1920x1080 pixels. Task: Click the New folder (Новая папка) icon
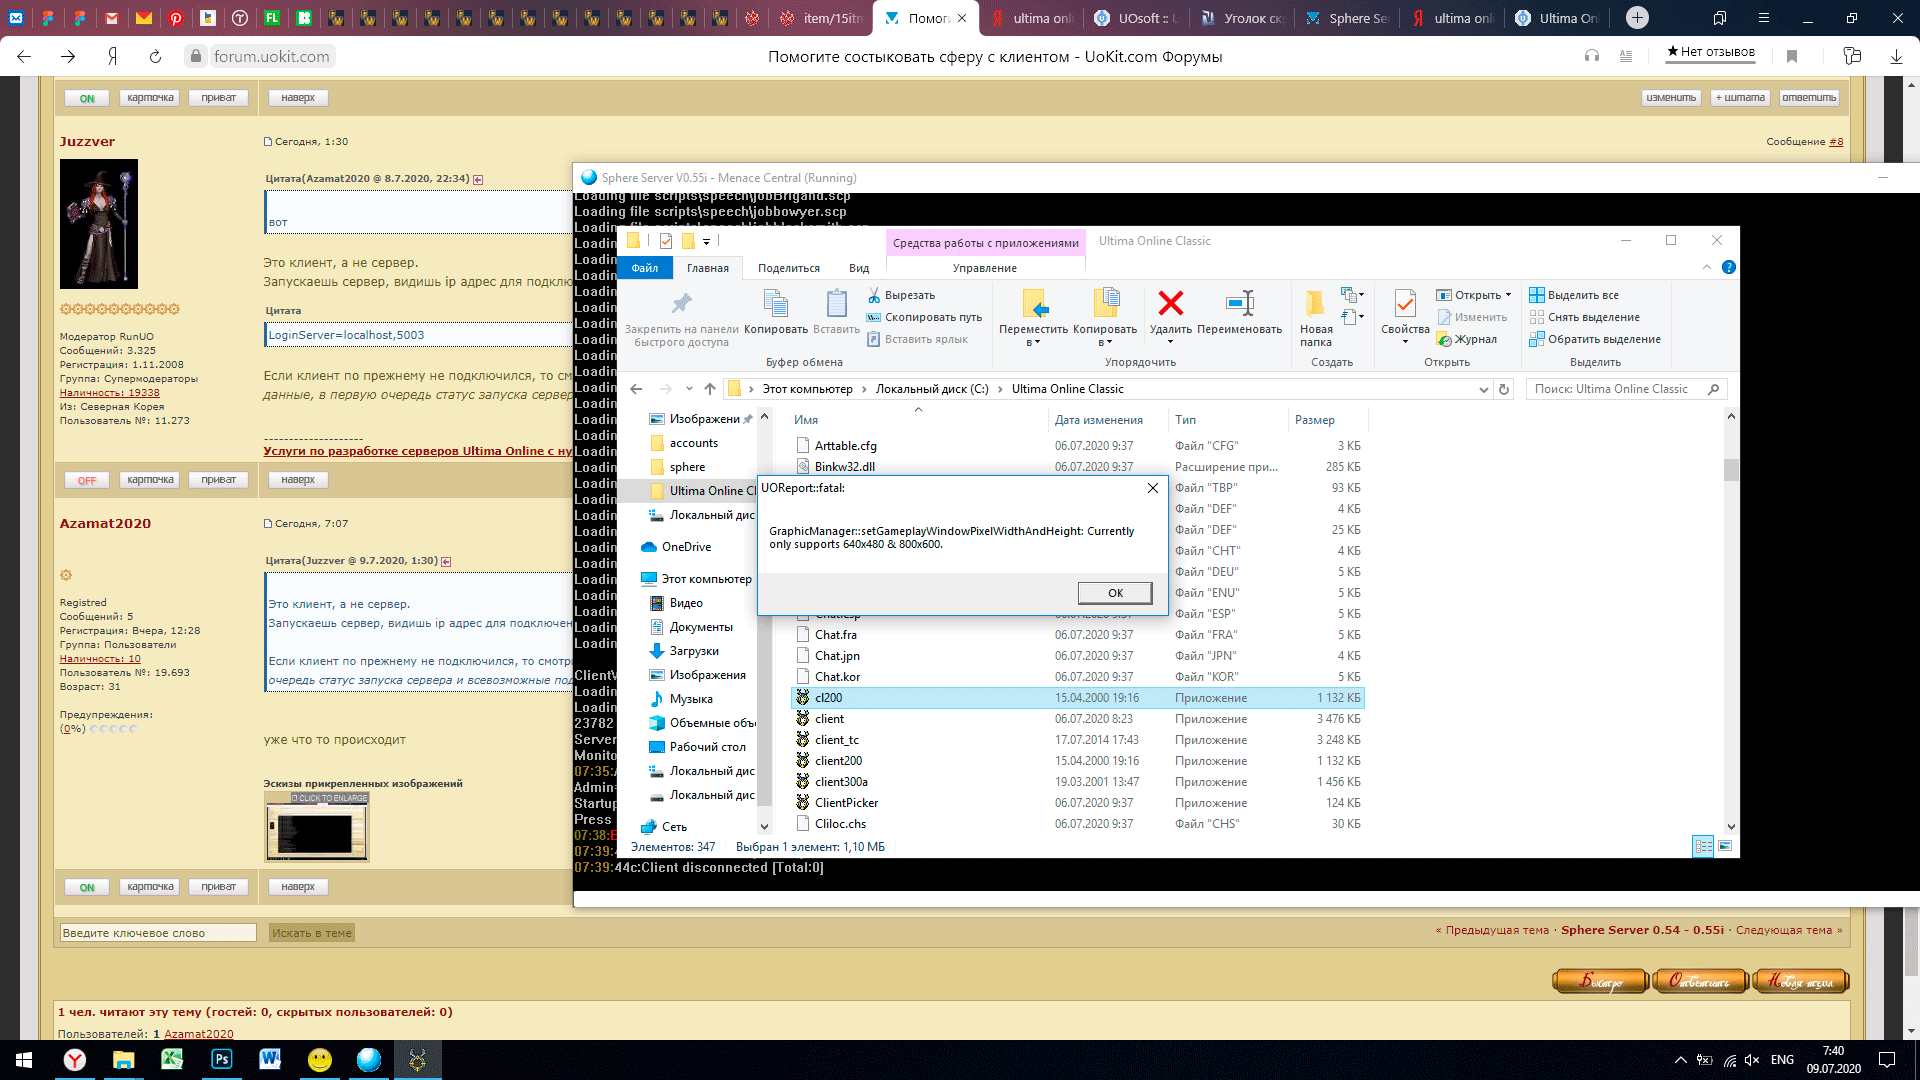[x=1315, y=304]
